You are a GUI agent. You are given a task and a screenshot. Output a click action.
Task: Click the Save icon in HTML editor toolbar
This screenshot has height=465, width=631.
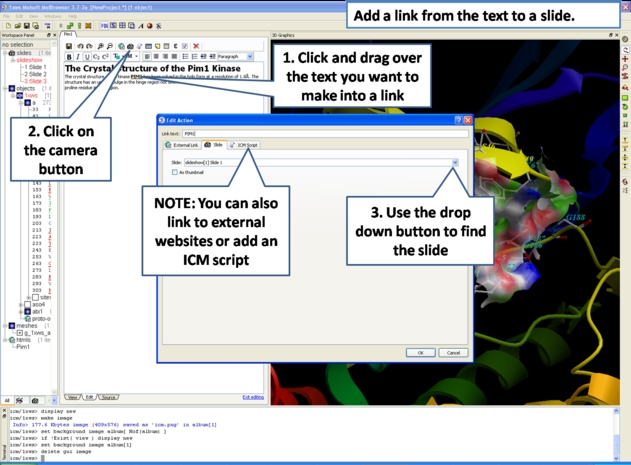tap(70, 46)
